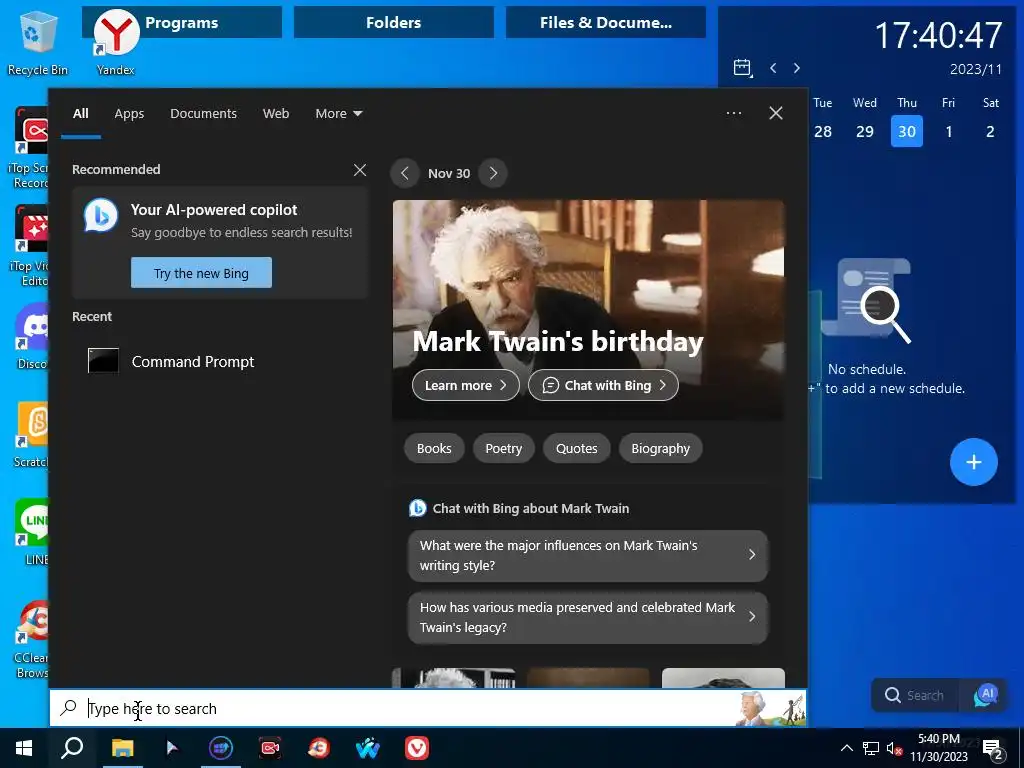Open the Folders fence header

click(x=394, y=22)
